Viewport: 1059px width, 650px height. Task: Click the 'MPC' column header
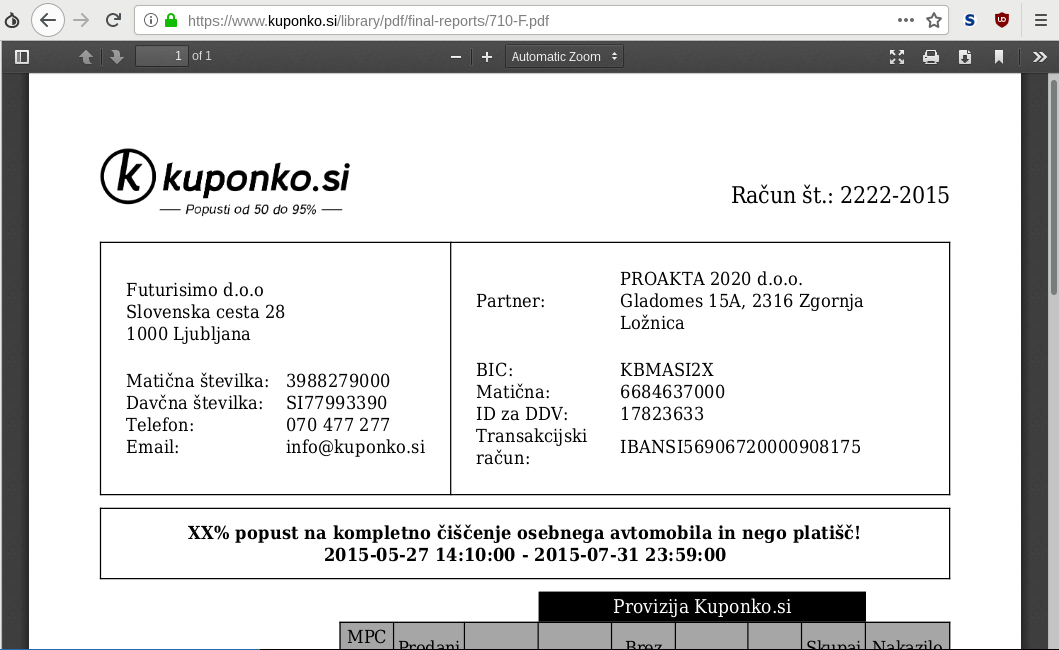pos(366,636)
